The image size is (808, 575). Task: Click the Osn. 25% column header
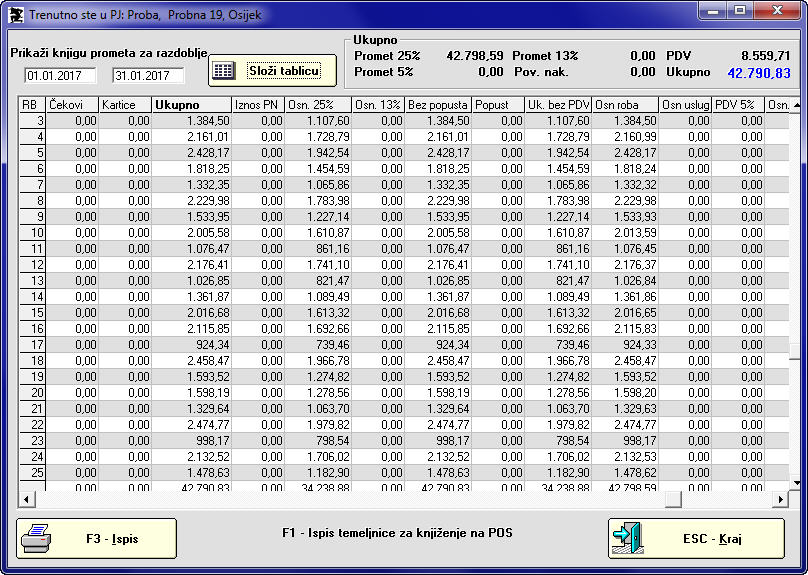(318, 105)
